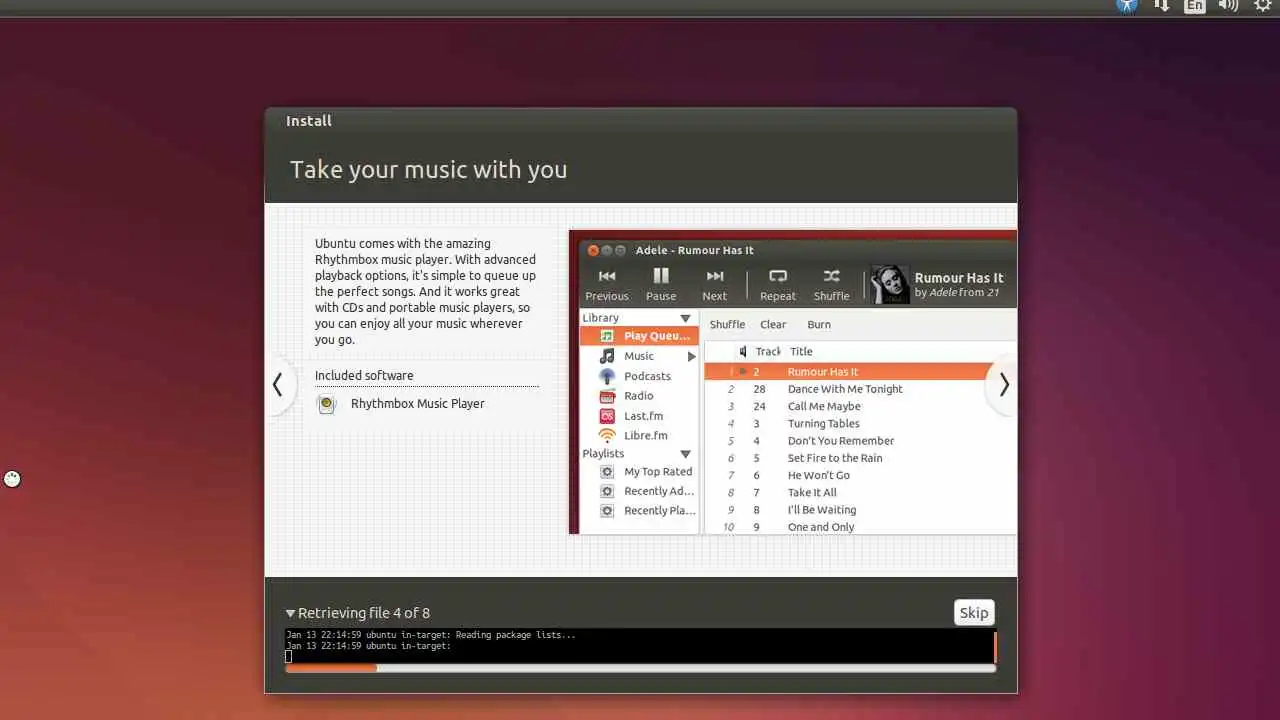The width and height of the screenshot is (1280, 720).
Task: Select the Libre.fm label in sidebar
Action: pos(645,436)
